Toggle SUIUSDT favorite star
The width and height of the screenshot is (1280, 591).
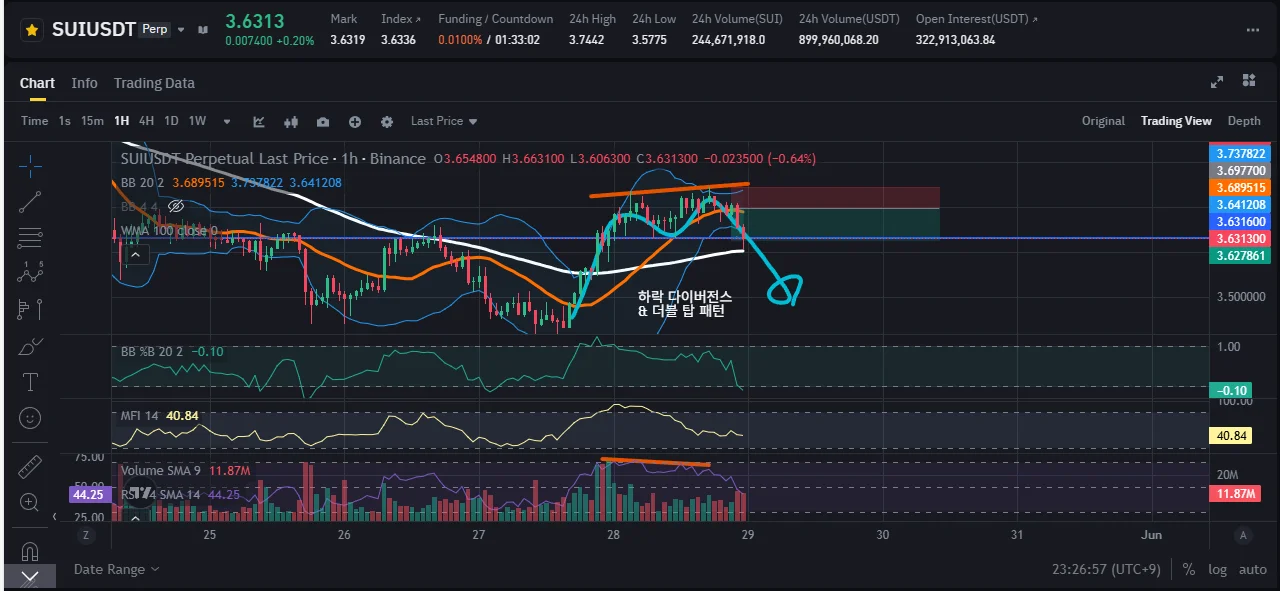[32, 30]
